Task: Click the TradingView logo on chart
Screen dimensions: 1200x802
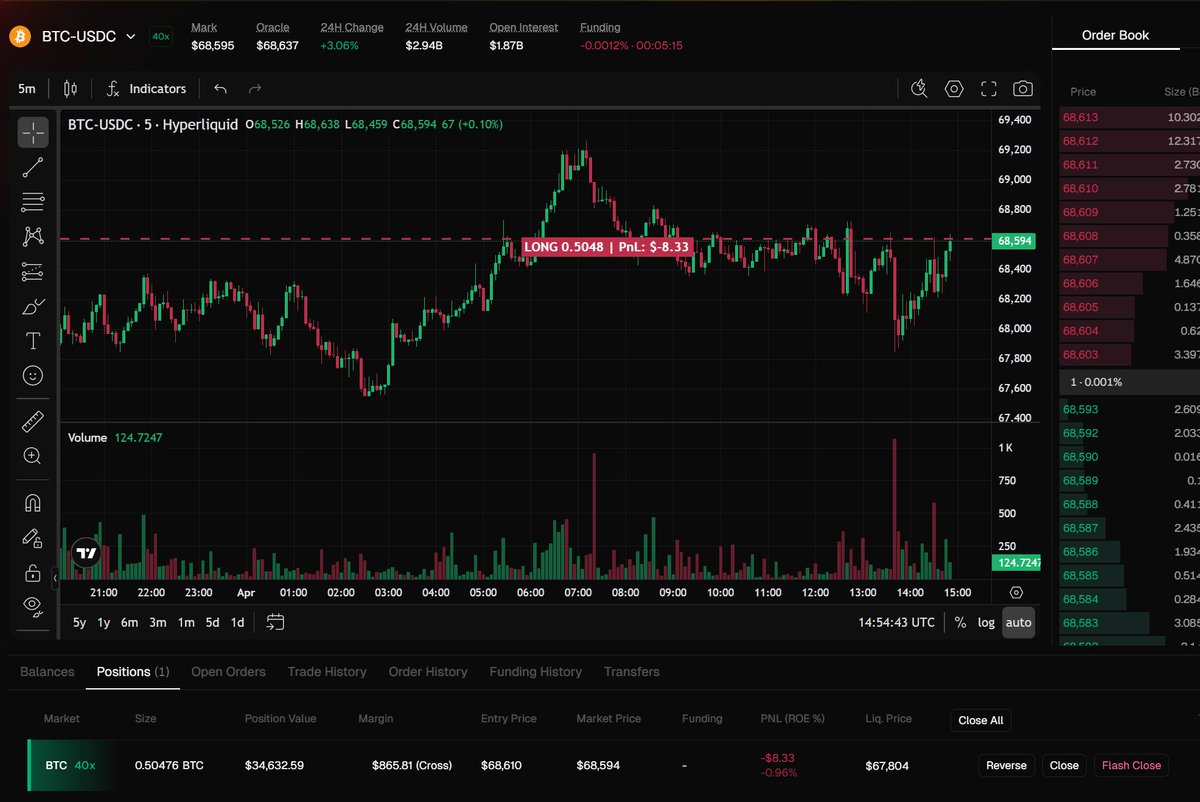Action: [86, 552]
